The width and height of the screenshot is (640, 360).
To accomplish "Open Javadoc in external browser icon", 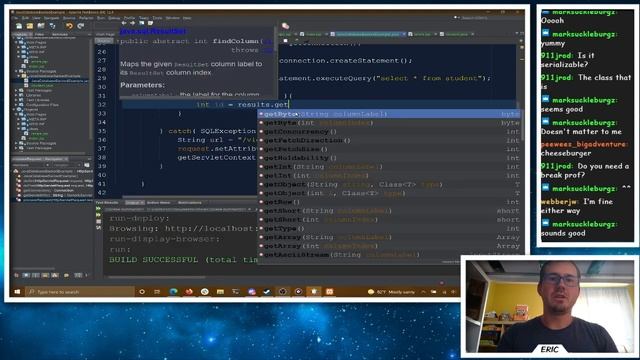I will point(141,23).
